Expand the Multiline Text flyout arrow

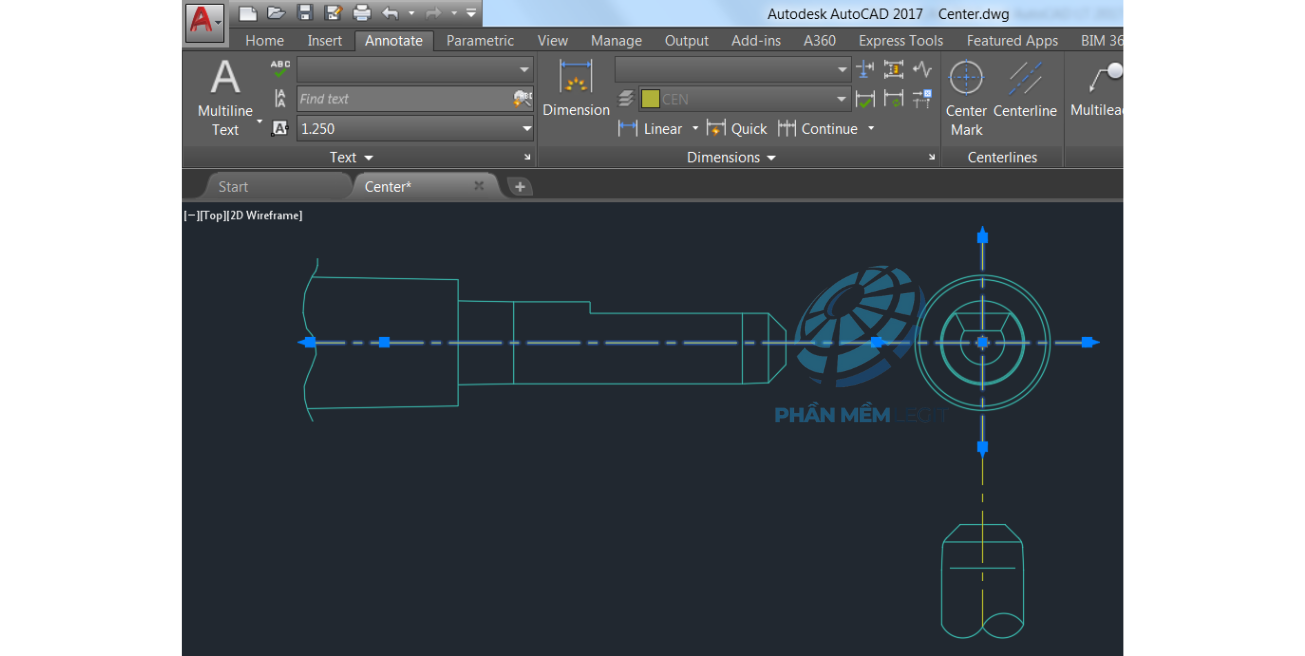click(x=260, y=121)
